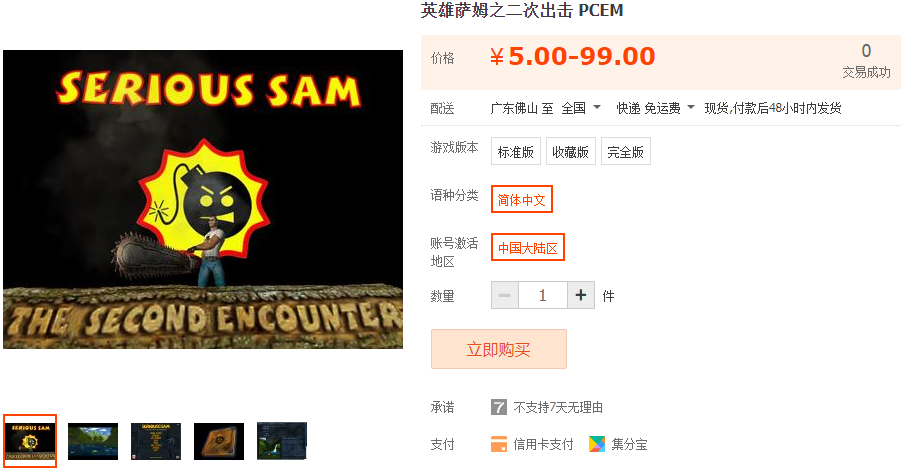Screen dimensions: 905x471
Task: Choose the 完全版 game version
Action: pos(626,151)
